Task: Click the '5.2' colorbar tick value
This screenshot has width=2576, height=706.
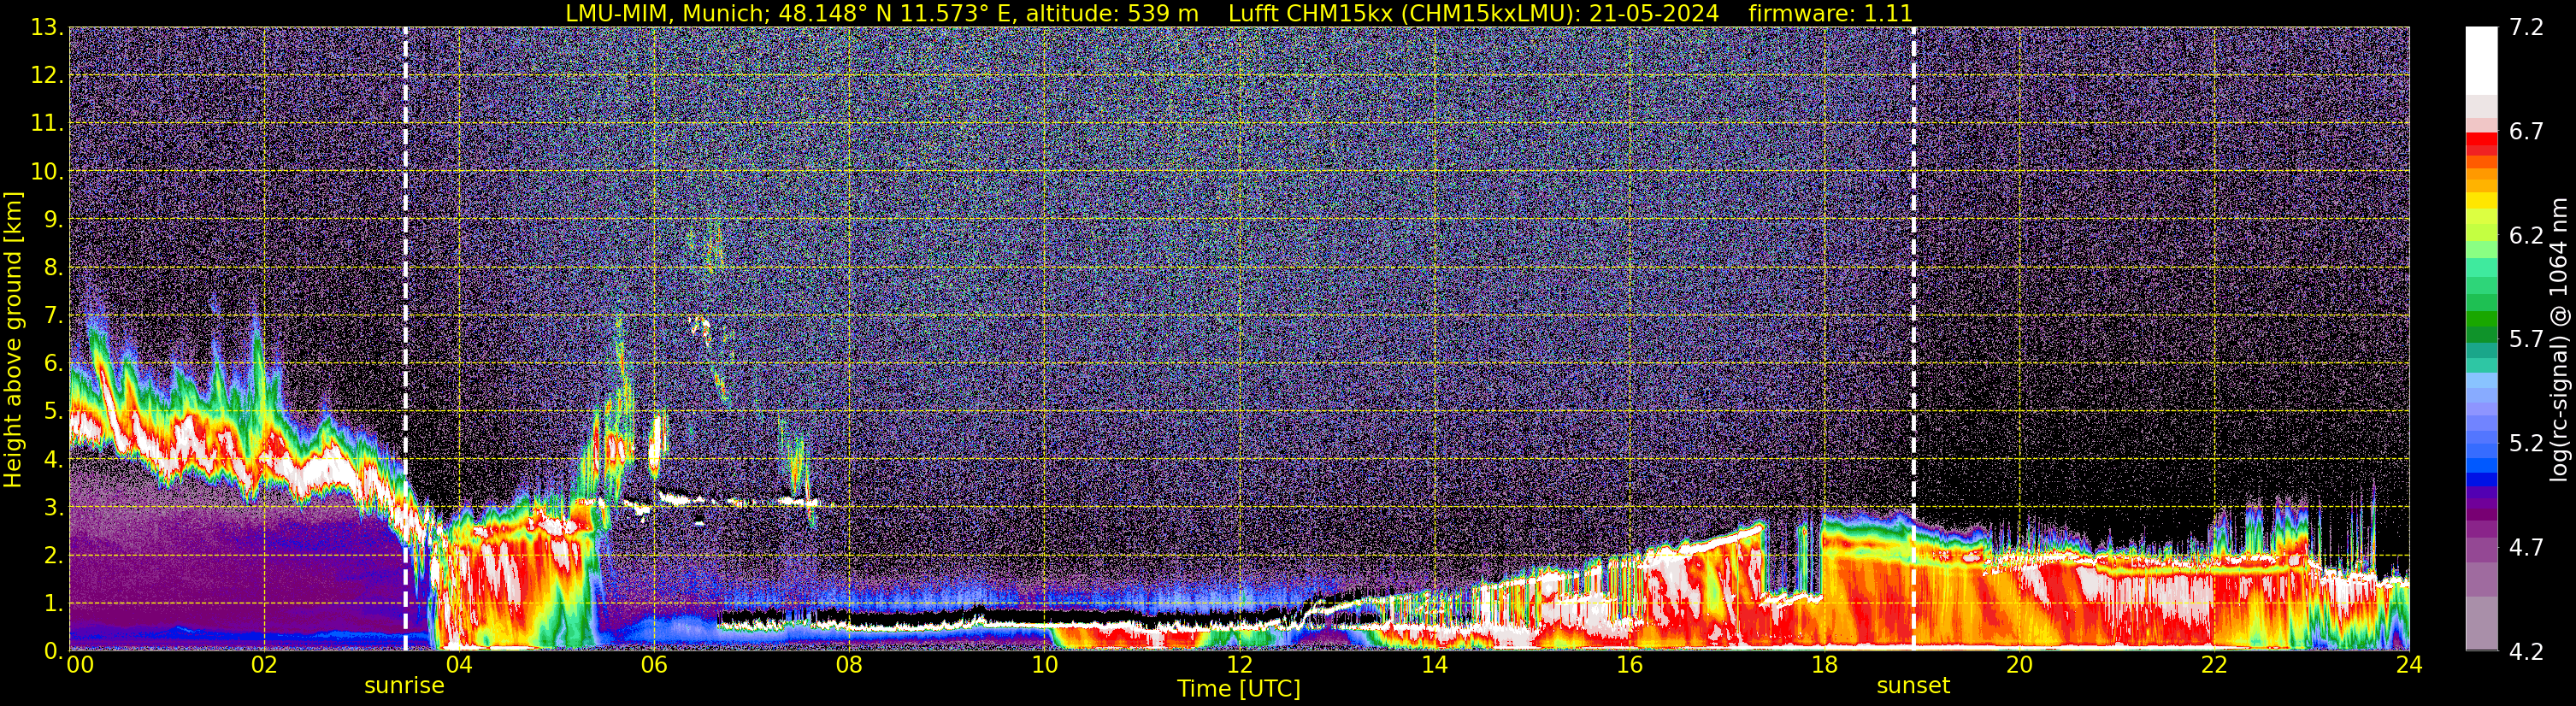Action: [2526, 443]
